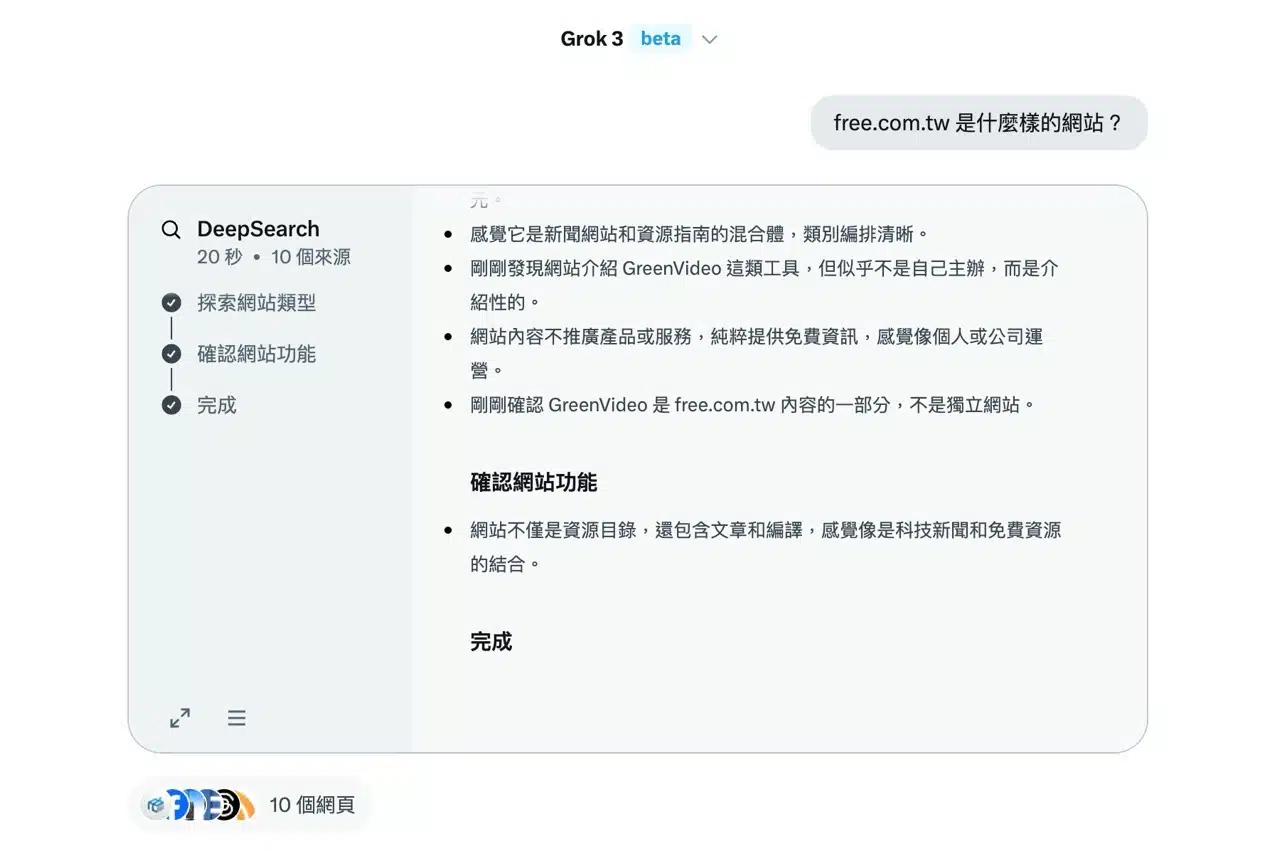Select the 探索網站類型 step label
Image resolution: width=1280 pixels, height=854 pixels.
click(x=256, y=303)
